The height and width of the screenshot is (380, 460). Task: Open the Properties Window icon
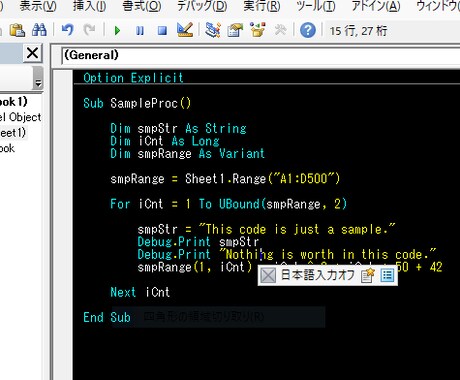point(235,30)
